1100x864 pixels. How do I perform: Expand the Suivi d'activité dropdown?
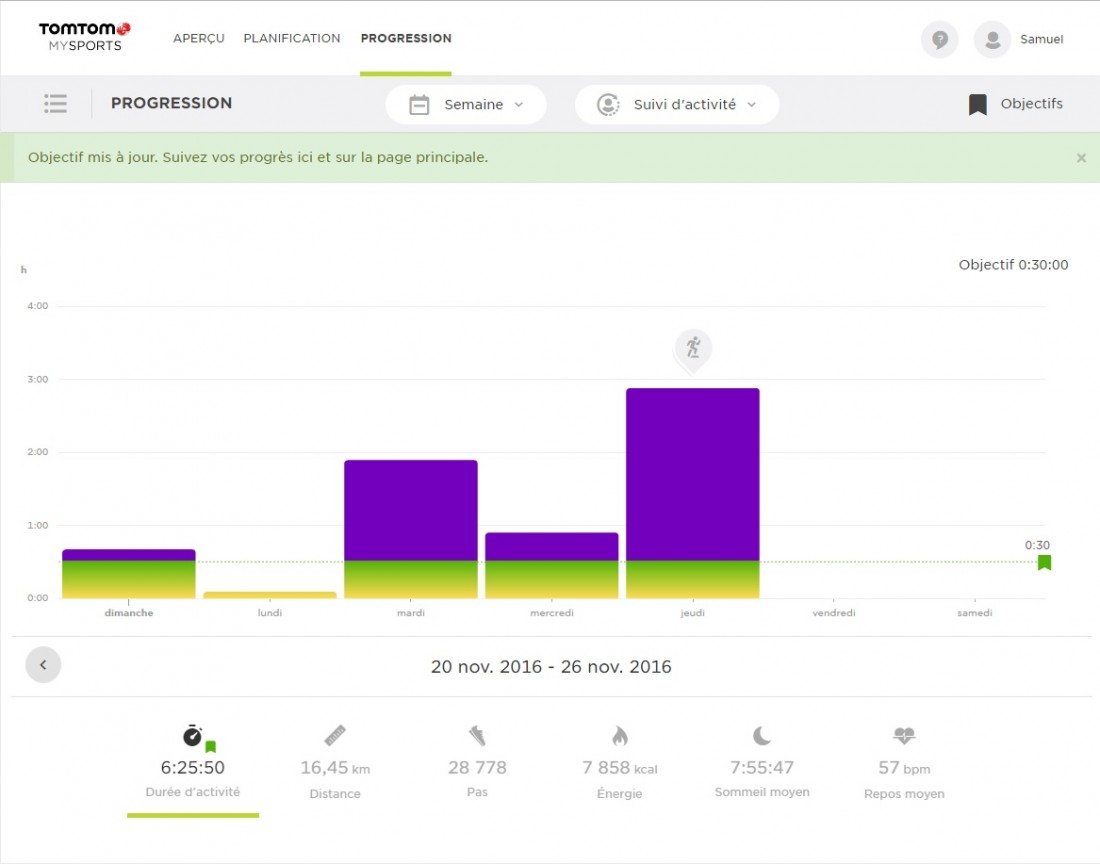676,105
